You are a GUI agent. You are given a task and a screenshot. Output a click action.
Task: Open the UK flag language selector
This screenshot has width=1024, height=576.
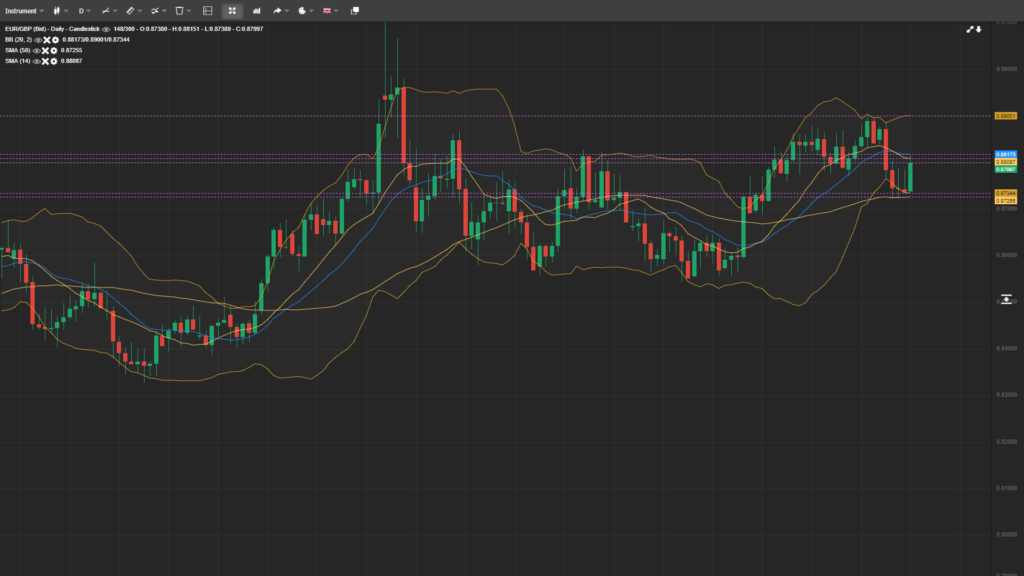click(x=327, y=10)
